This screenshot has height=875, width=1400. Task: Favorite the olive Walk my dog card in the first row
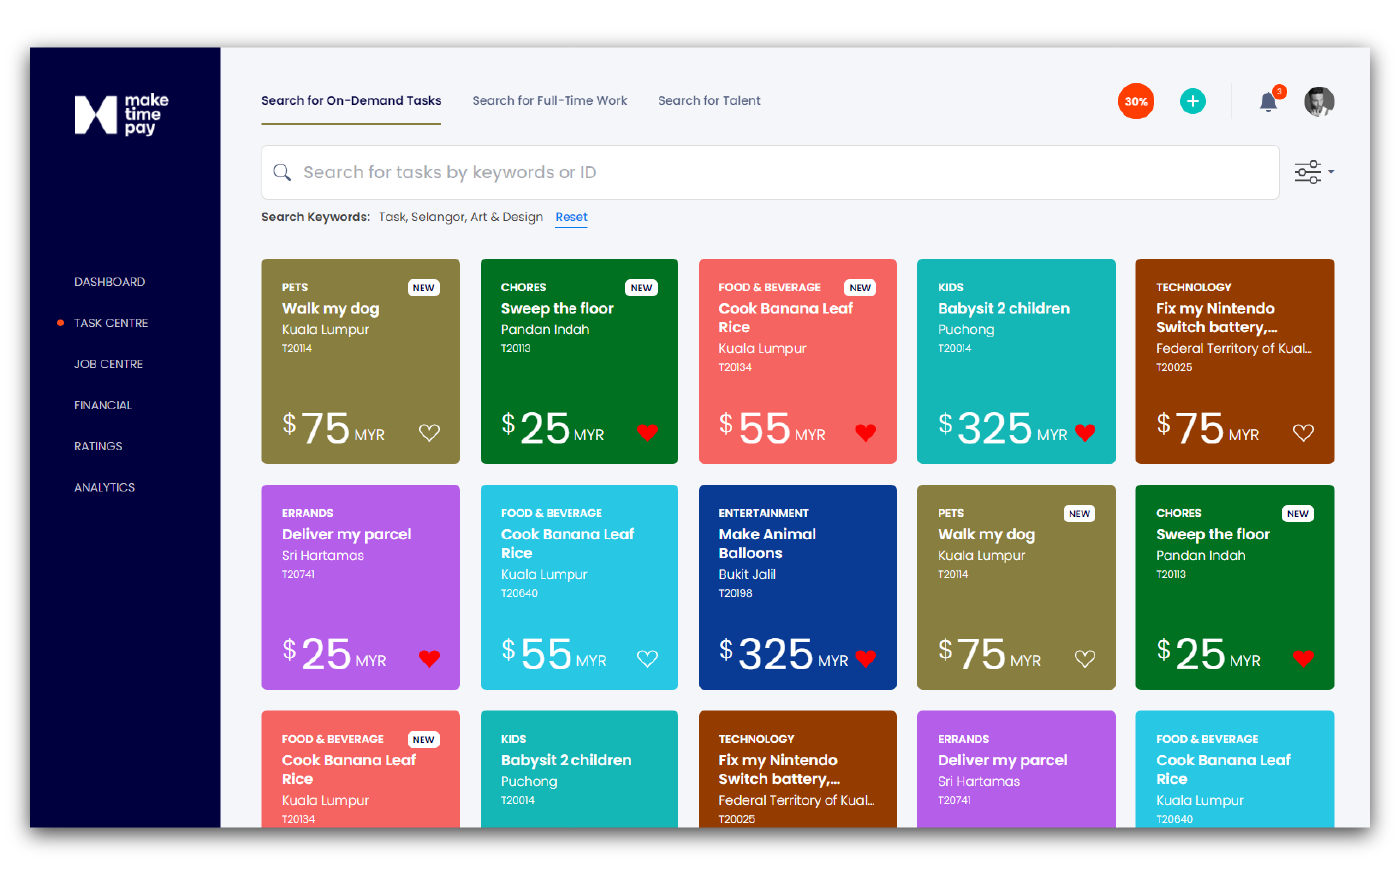pos(429,433)
